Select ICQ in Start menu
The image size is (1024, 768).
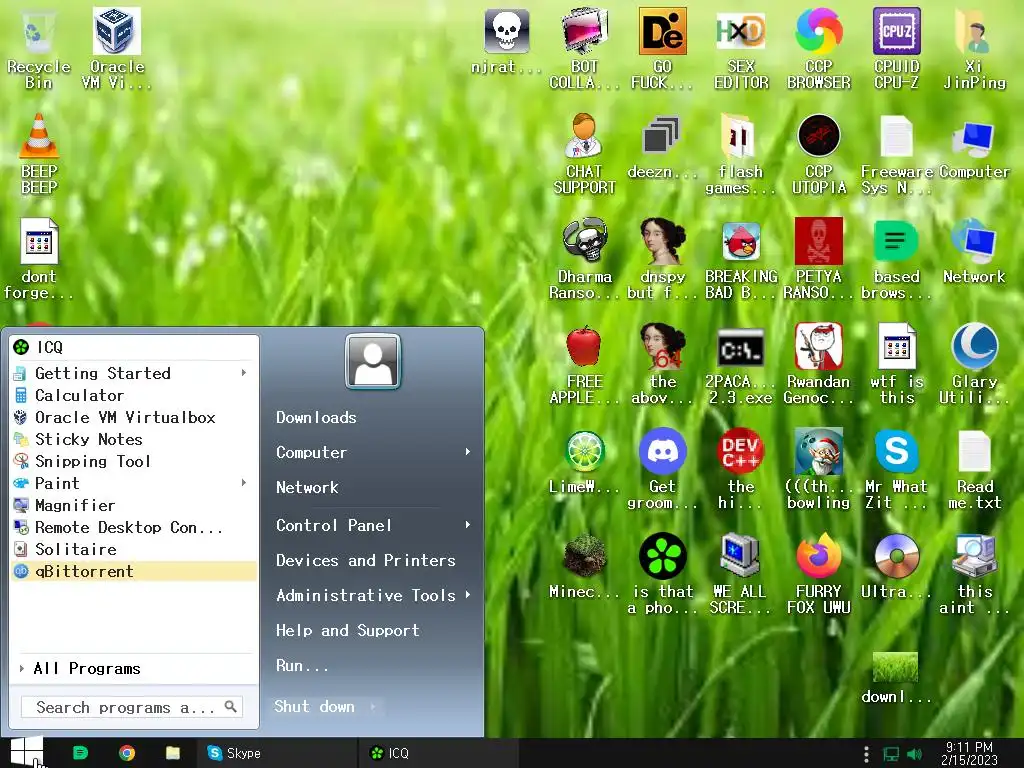coord(135,347)
